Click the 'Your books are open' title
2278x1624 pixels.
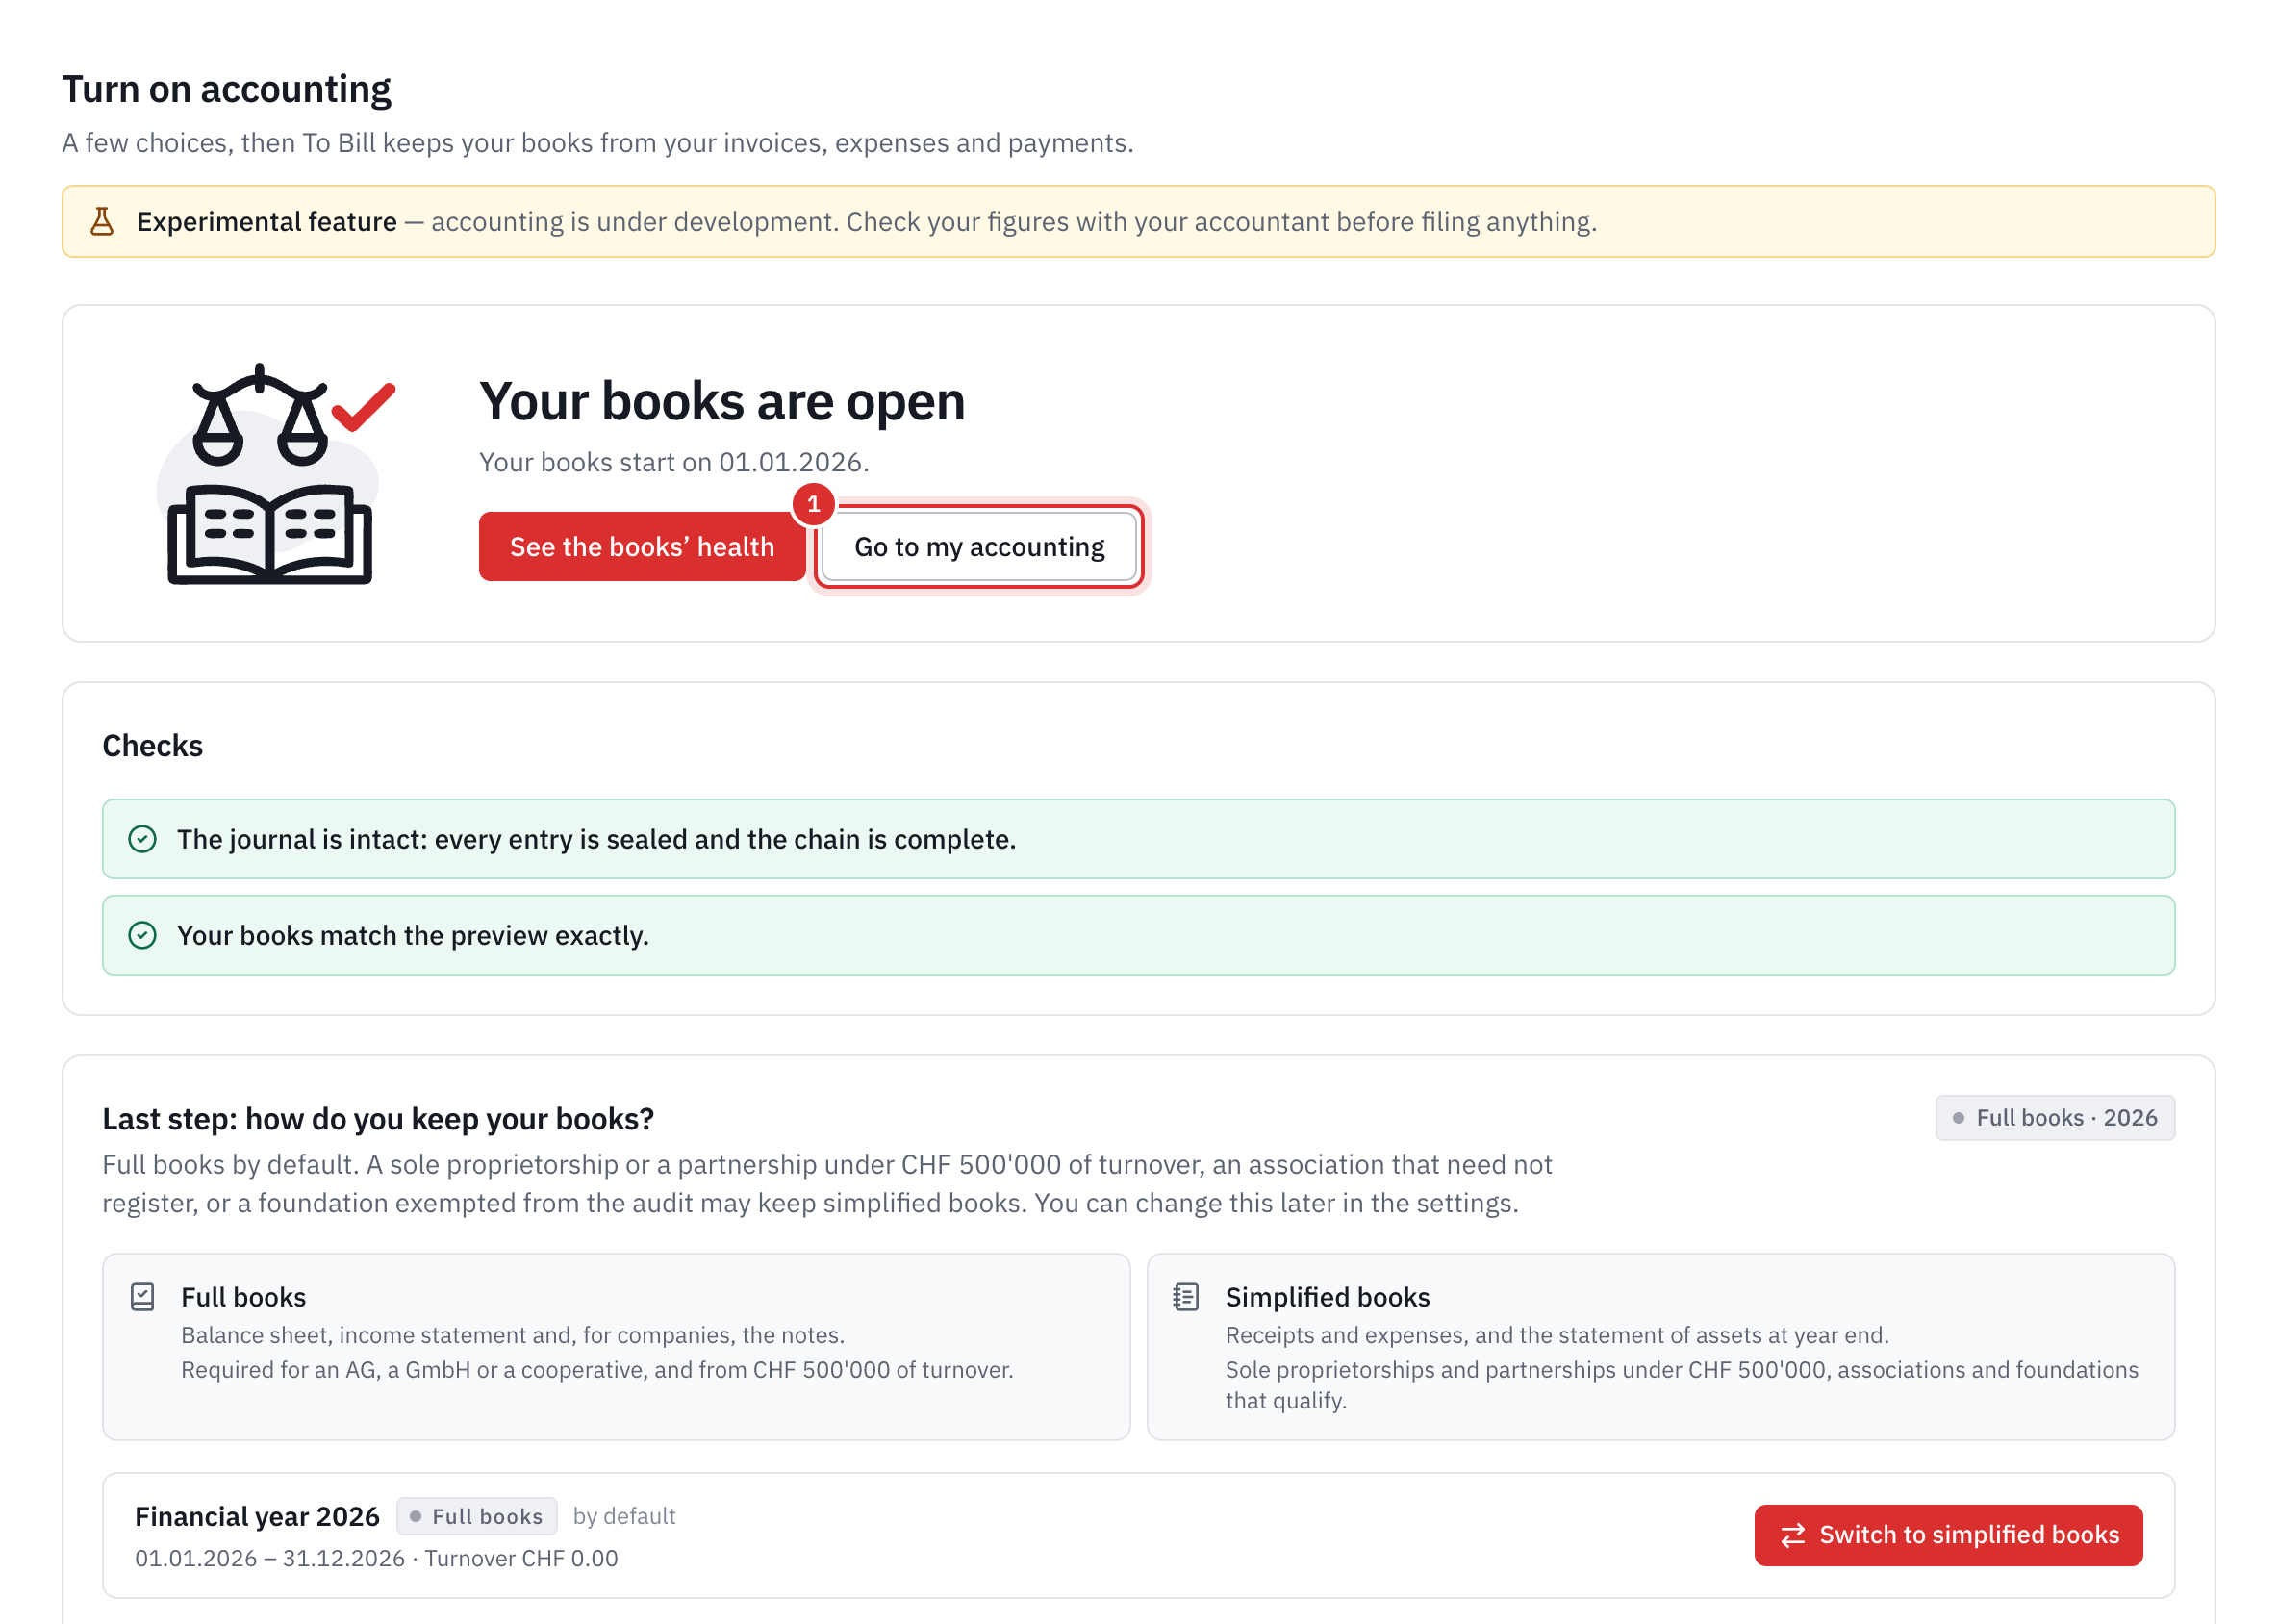[x=722, y=401]
